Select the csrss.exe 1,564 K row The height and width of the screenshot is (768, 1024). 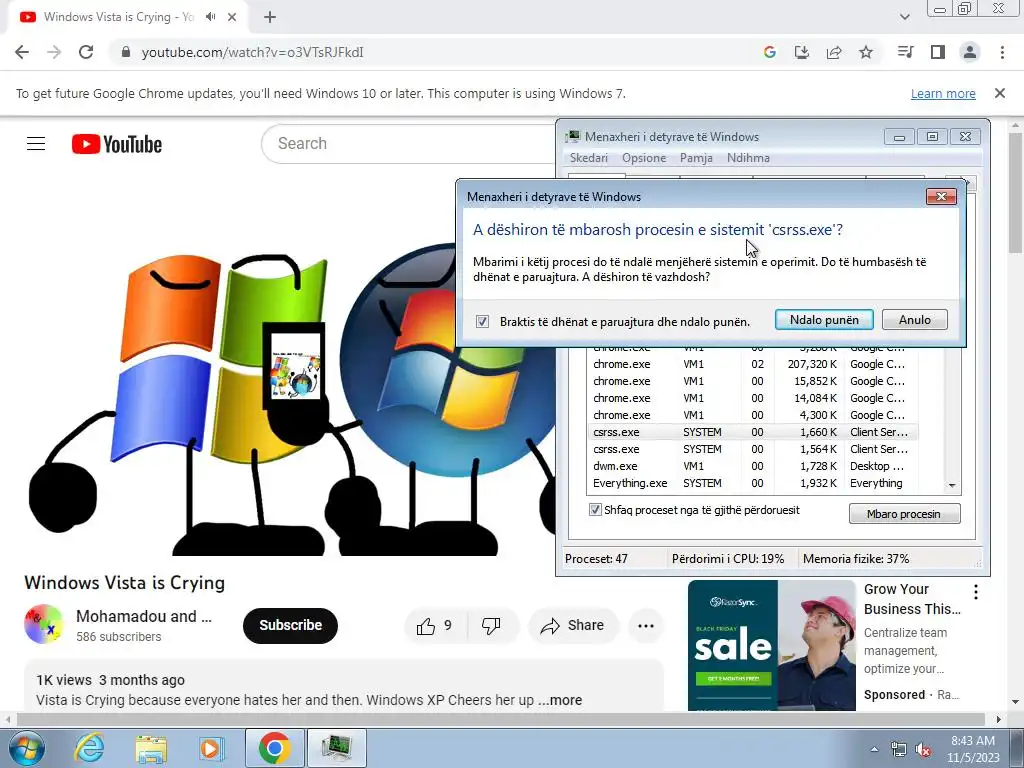pyautogui.click(x=752, y=449)
